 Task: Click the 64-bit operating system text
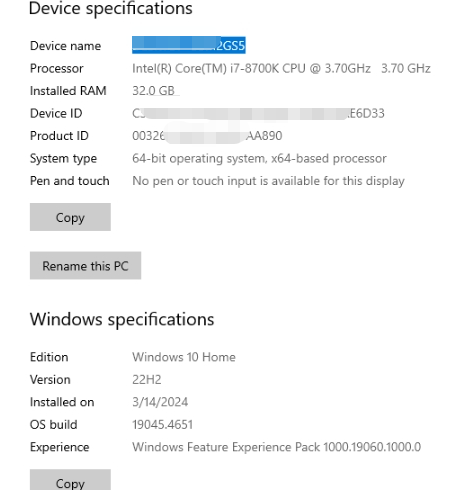coord(259,158)
